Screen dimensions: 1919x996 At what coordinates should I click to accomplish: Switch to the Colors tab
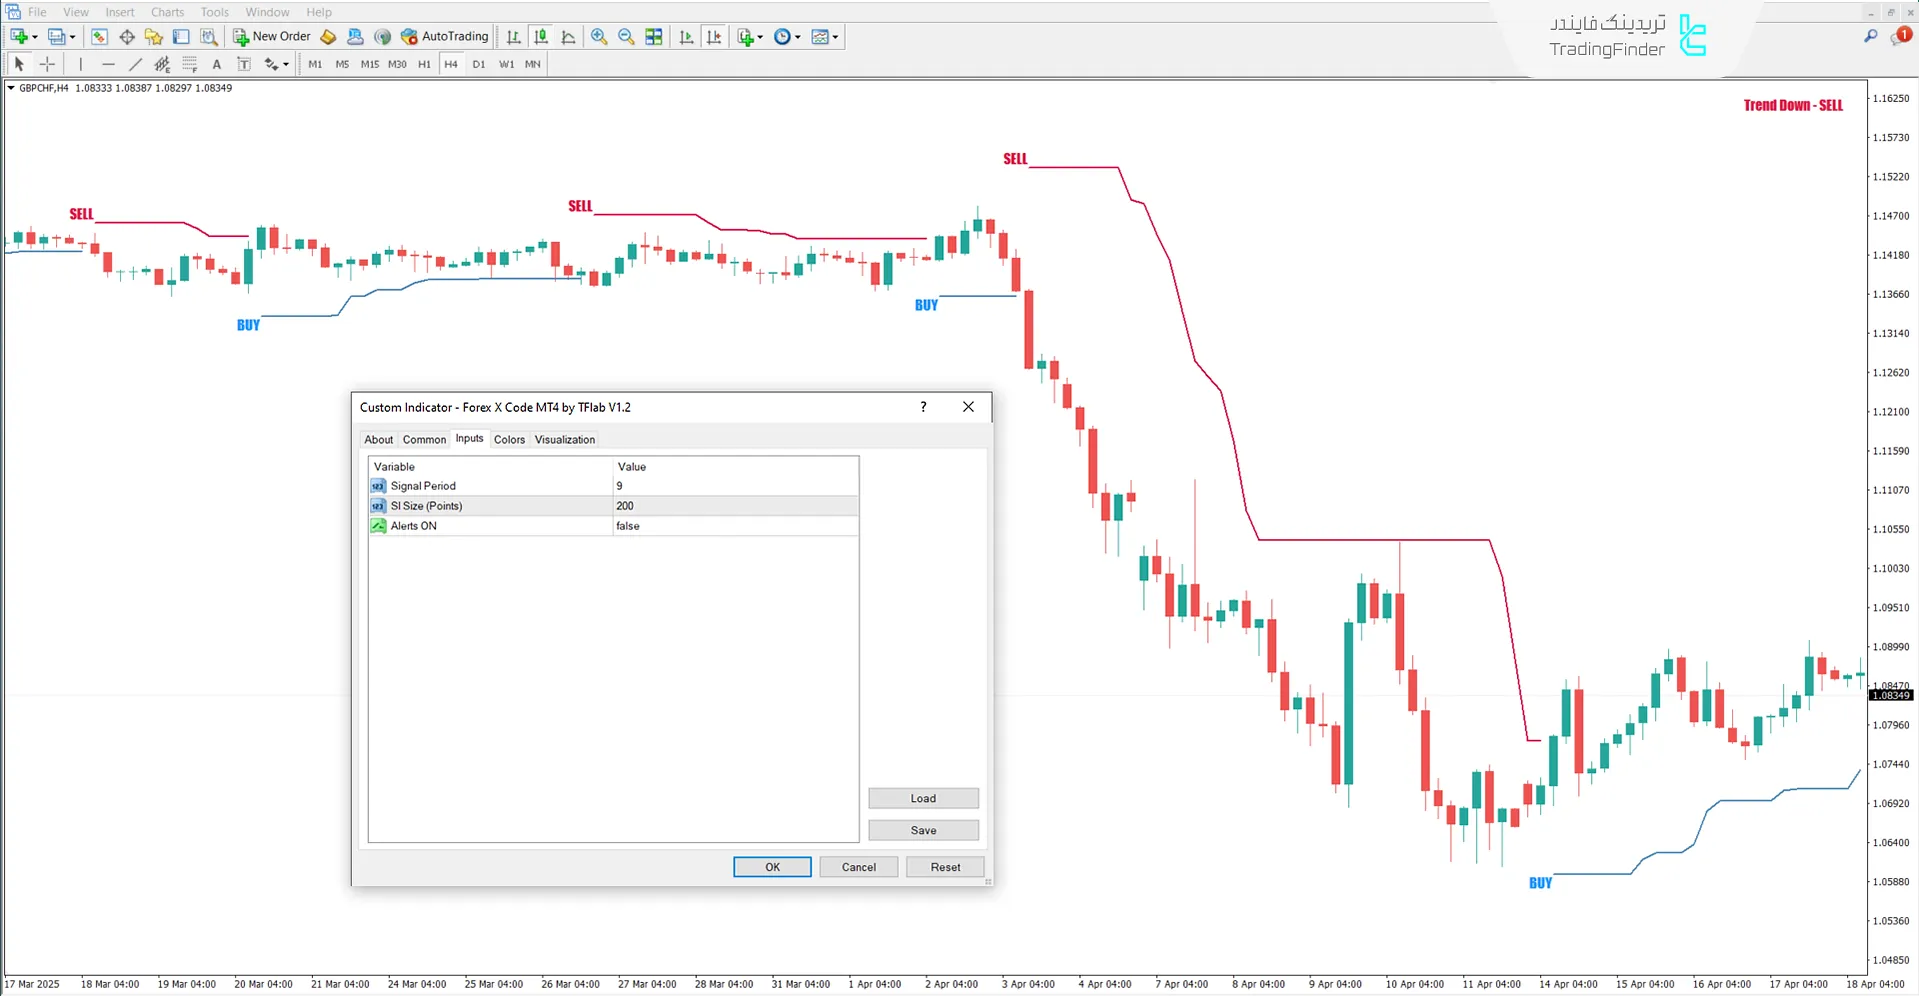tap(509, 439)
